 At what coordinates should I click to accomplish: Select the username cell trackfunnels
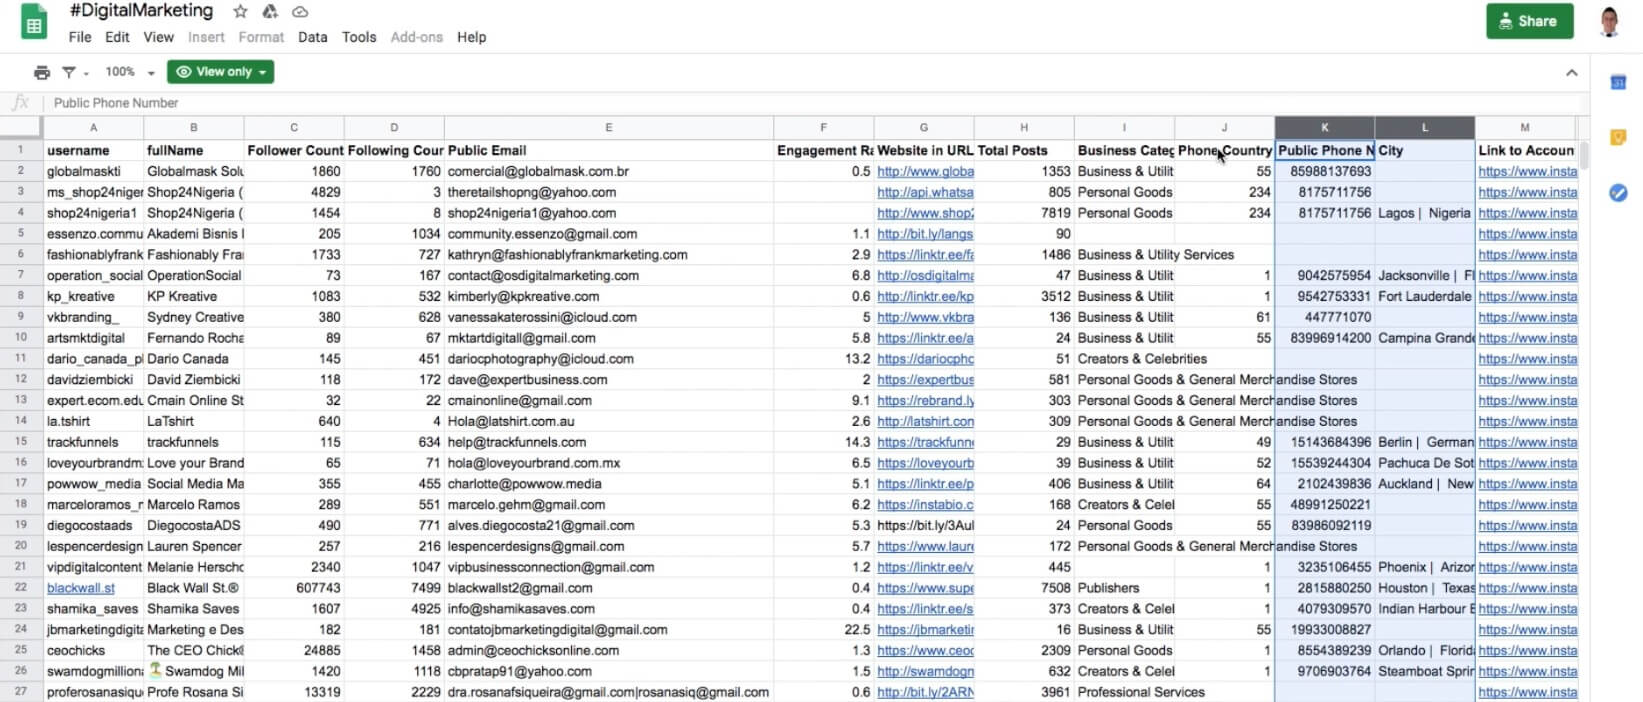pyautogui.click(x=93, y=442)
